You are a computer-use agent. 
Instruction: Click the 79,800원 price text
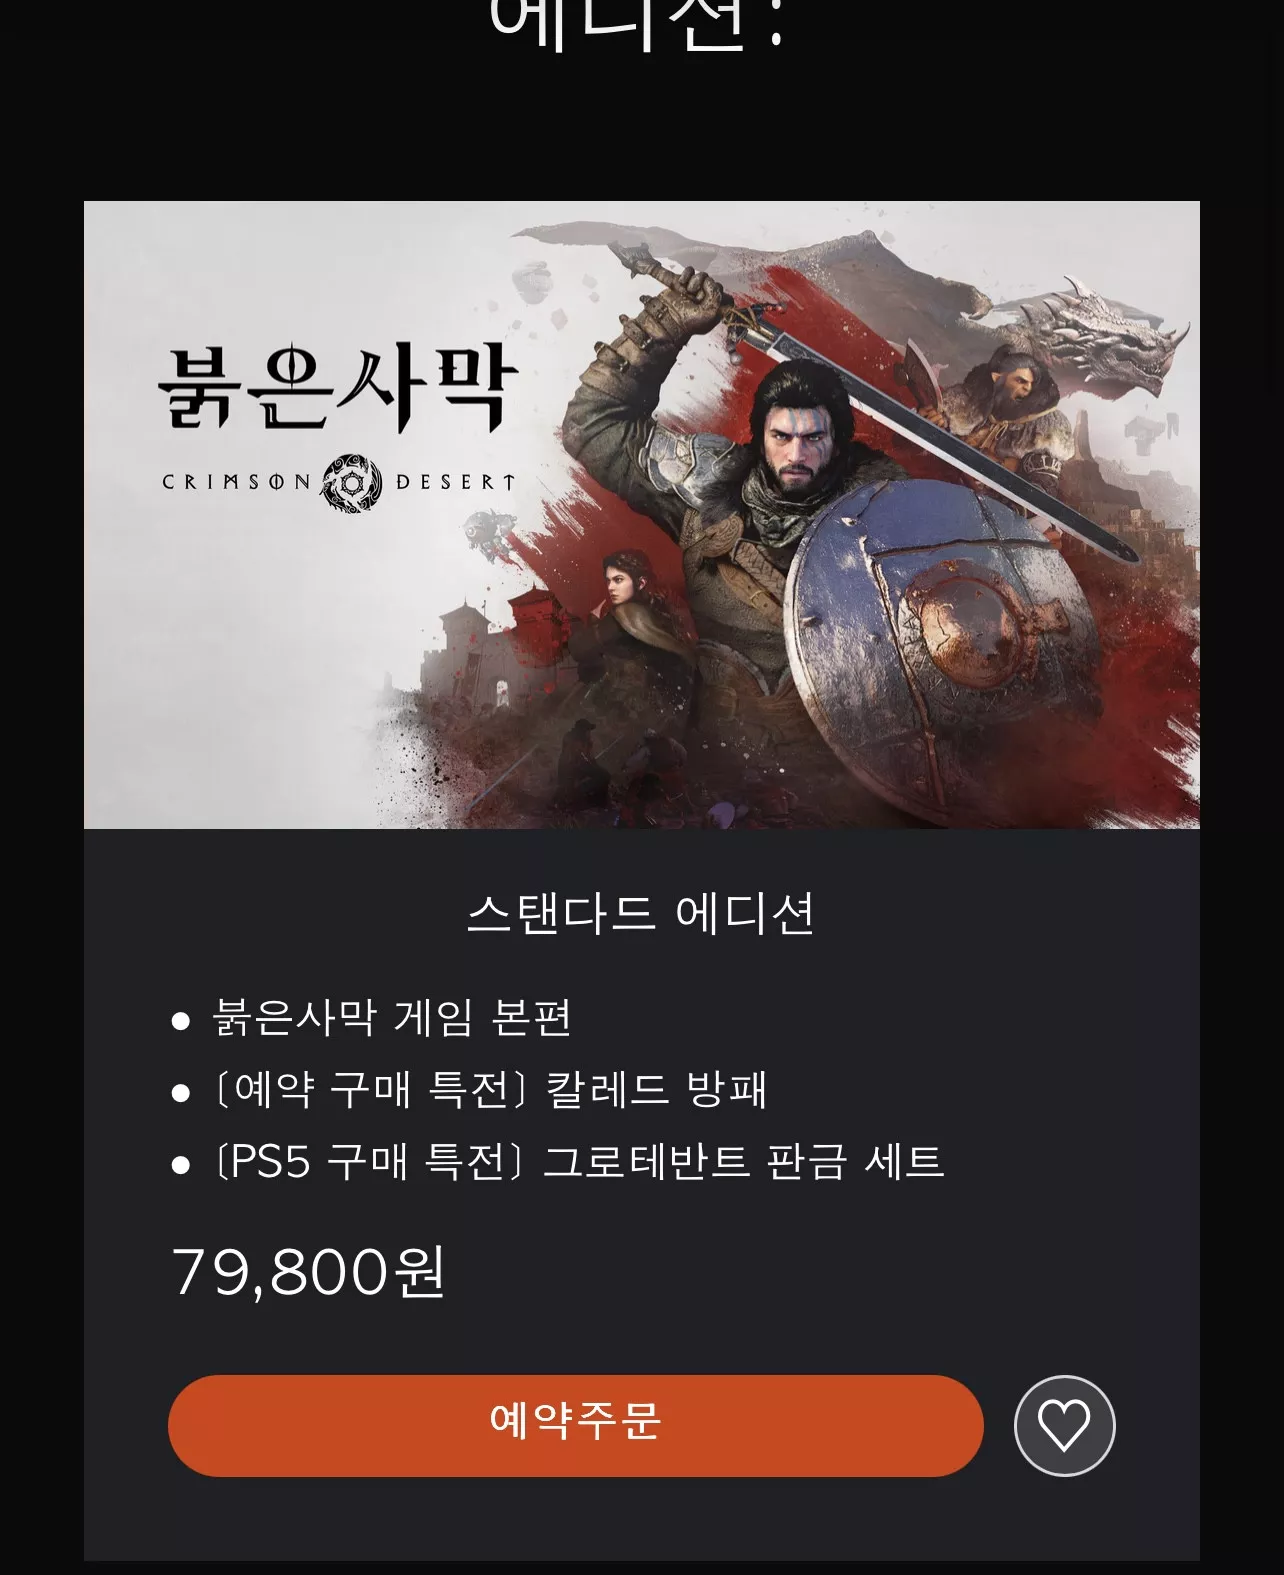[308, 1272]
